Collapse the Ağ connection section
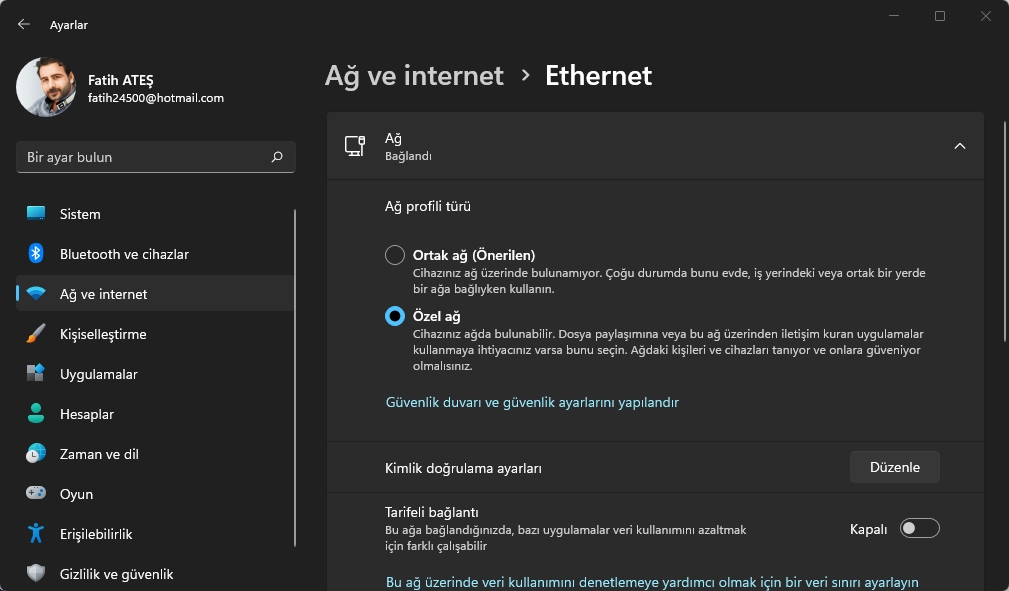The height and width of the screenshot is (591, 1009). pos(960,146)
